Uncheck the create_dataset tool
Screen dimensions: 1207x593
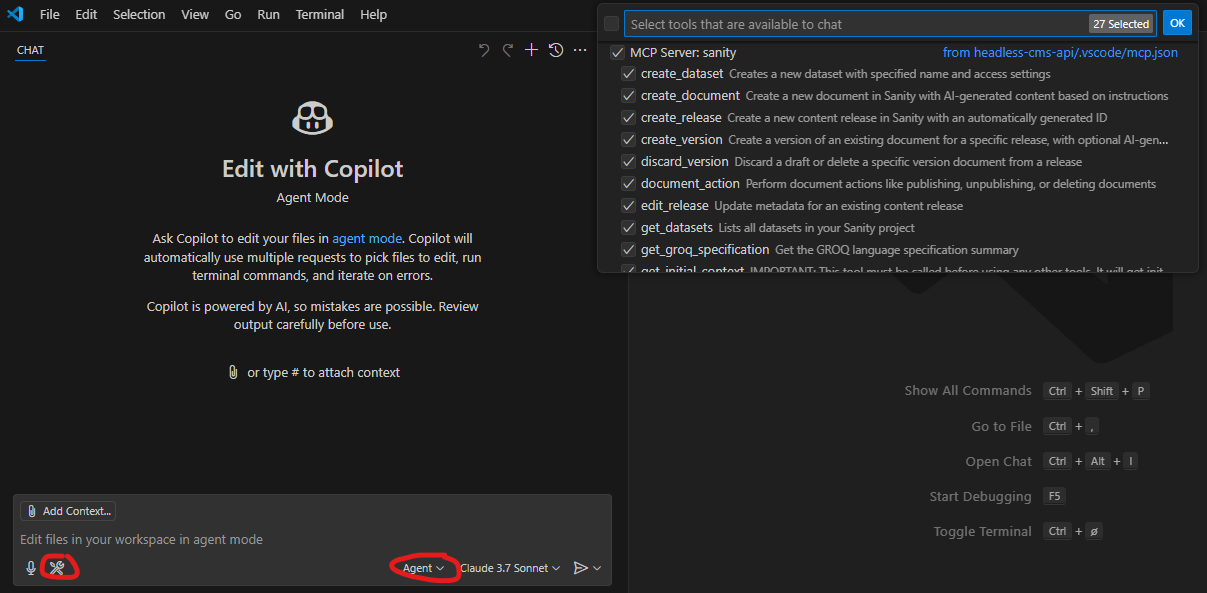pyautogui.click(x=627, y=73)
